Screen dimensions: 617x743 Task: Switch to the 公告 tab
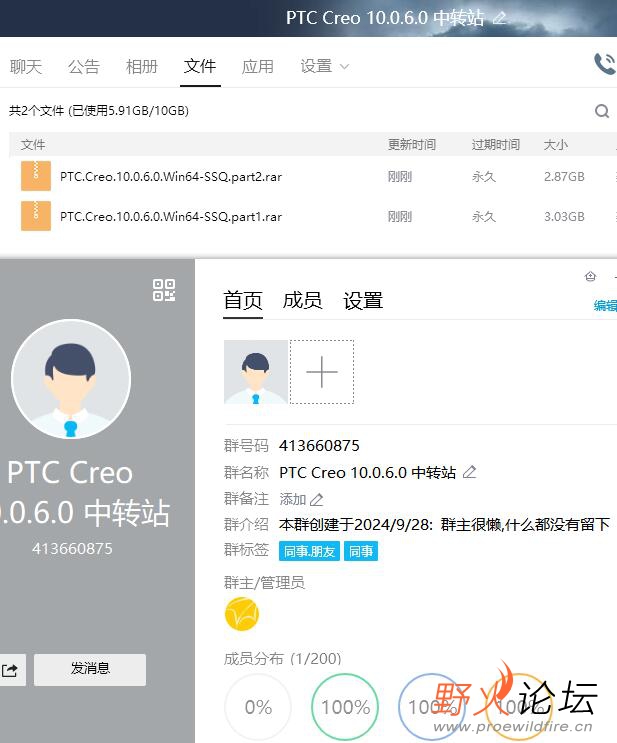(84, 66)
